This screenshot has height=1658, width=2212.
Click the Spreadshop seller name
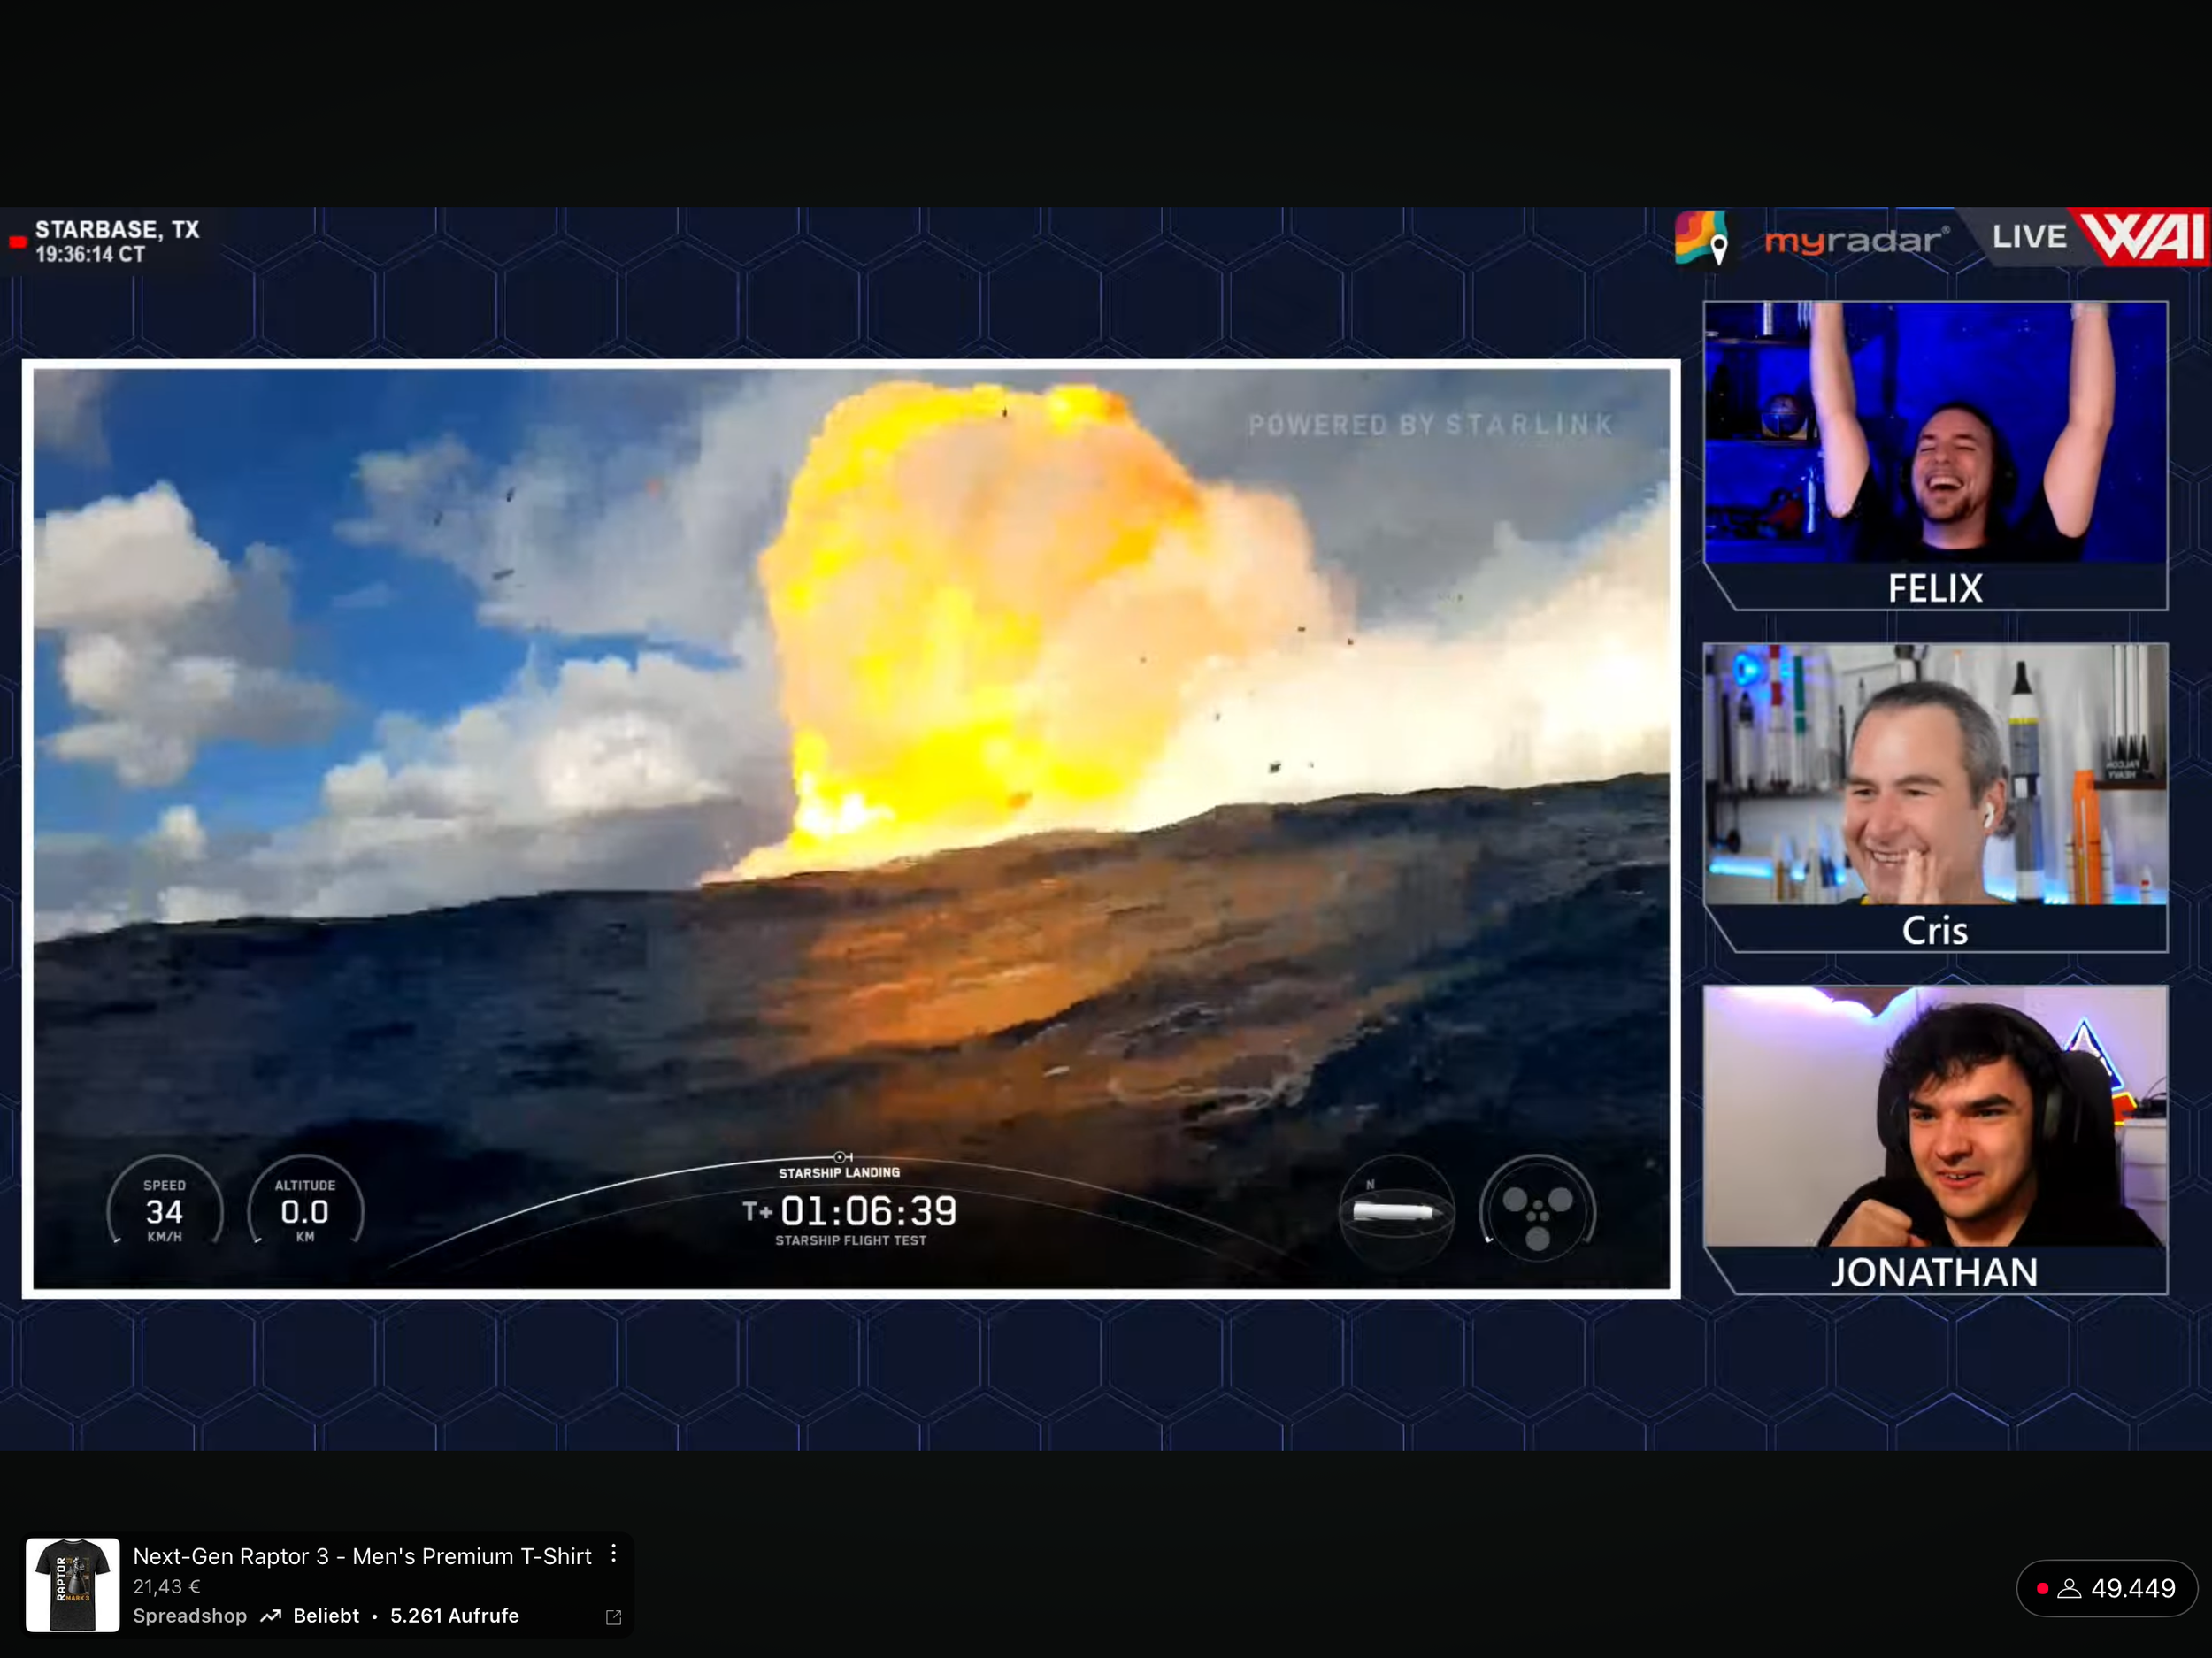(190, 1616)
